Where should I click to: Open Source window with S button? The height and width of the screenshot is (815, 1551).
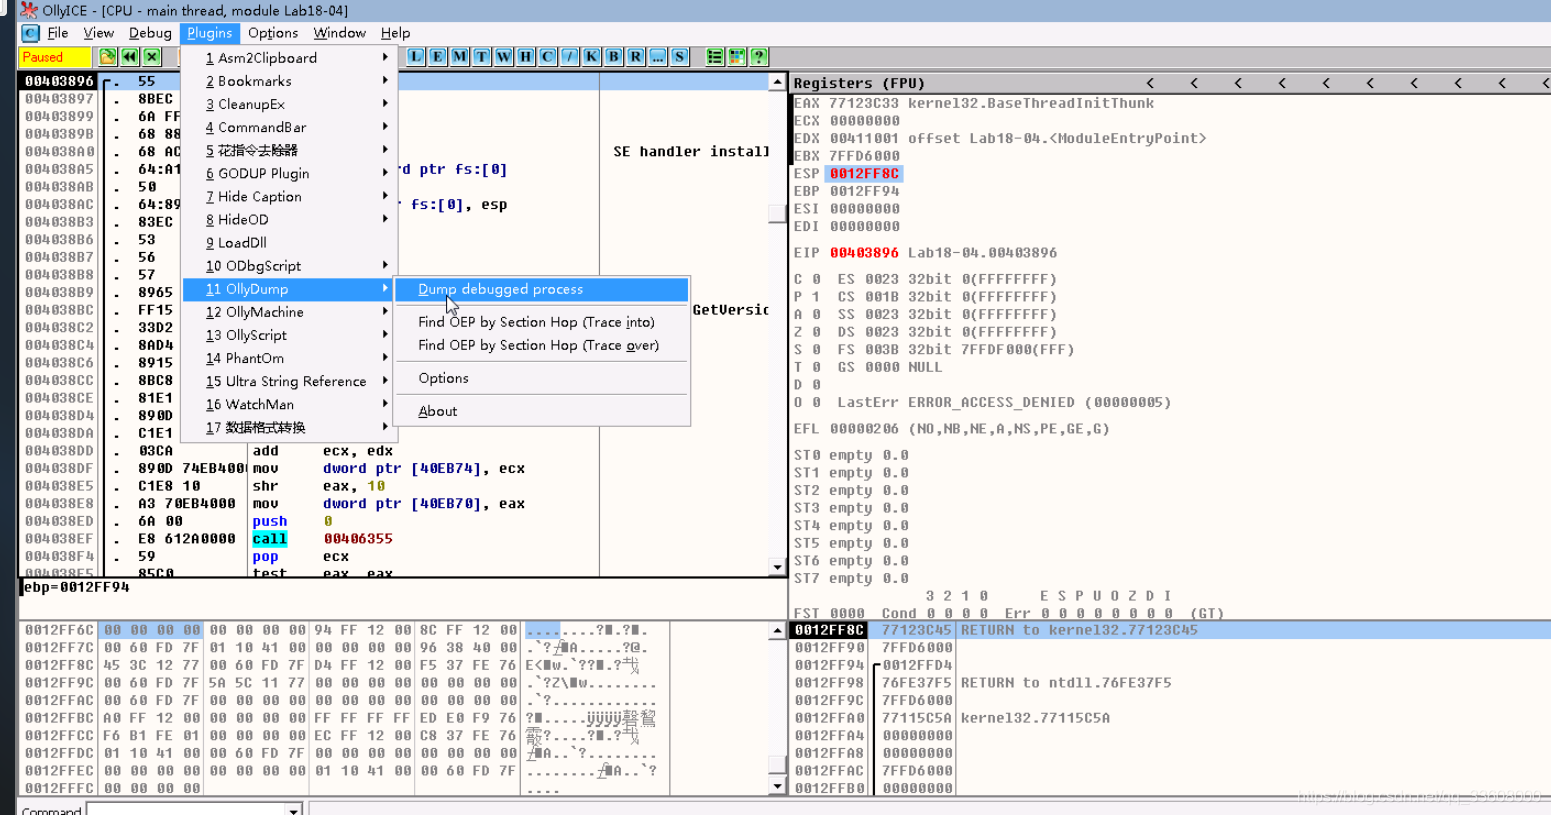pos(680,56)
